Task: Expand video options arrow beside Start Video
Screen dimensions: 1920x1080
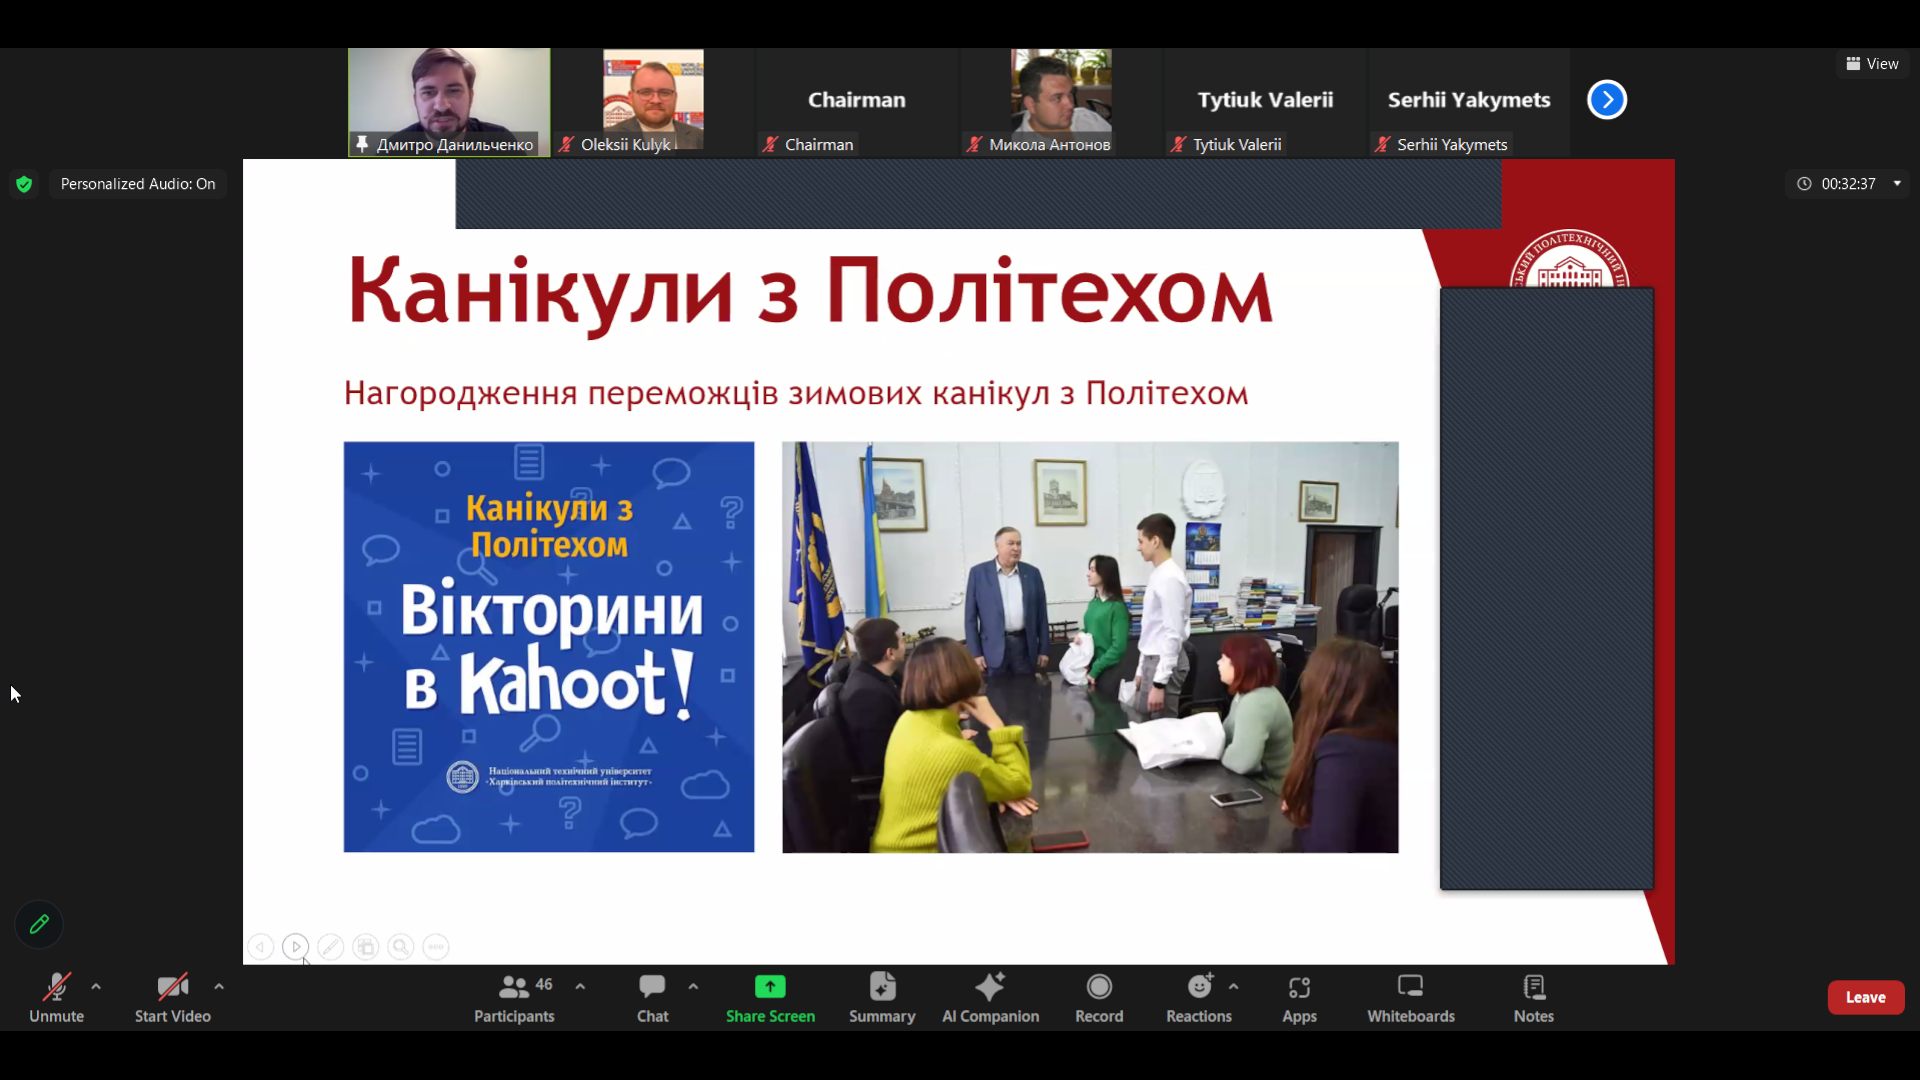Action: click(x=219, y=986)
